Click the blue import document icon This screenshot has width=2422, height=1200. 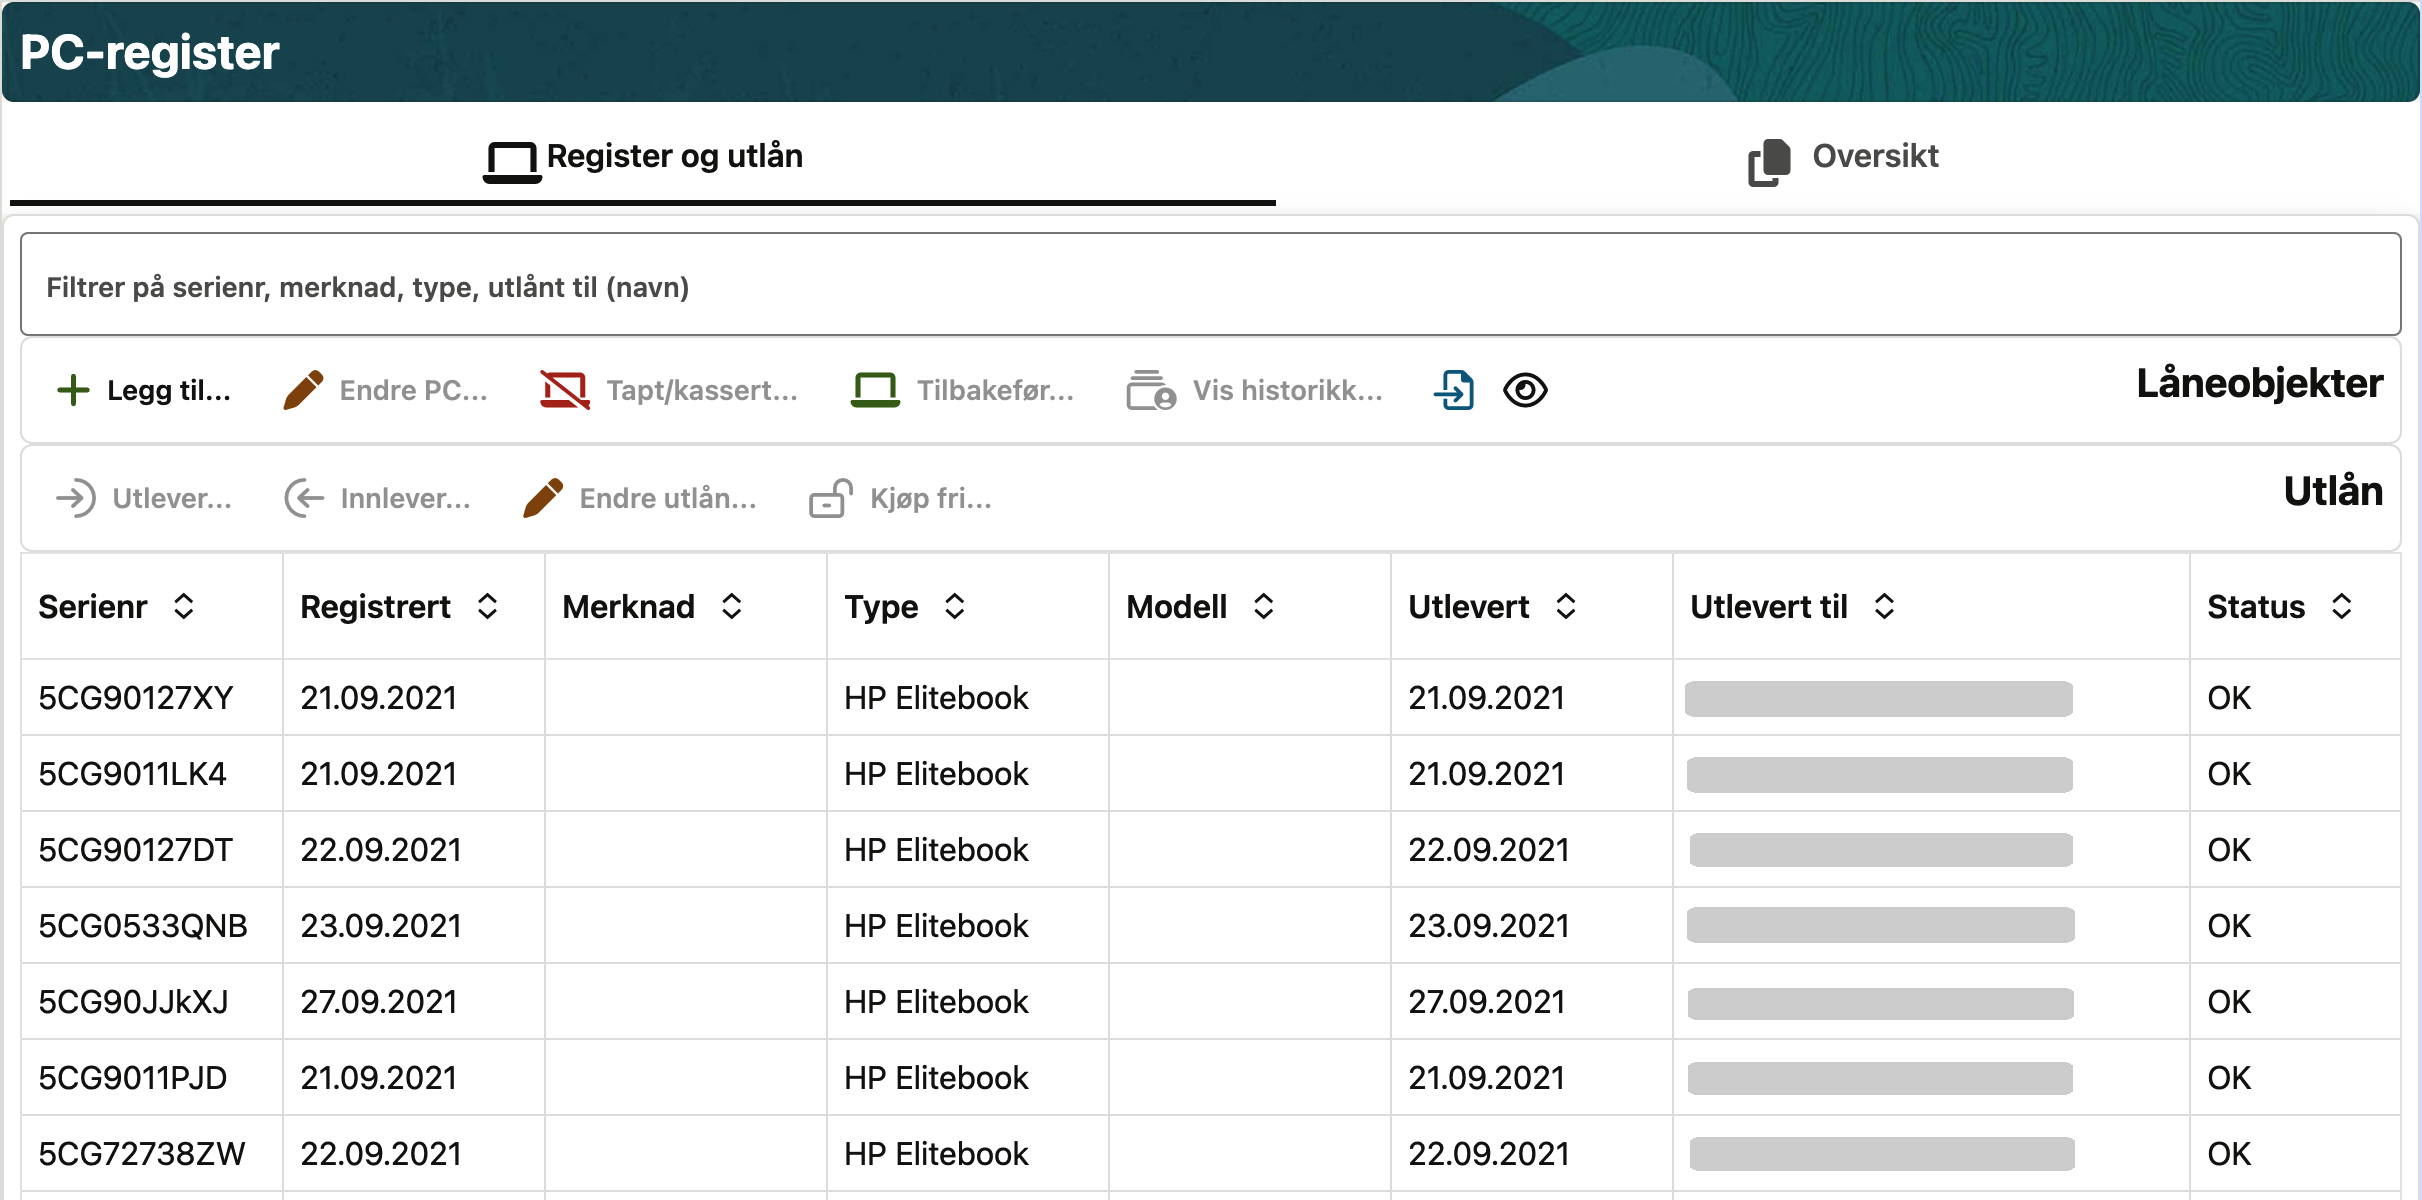[x=1454, y=390]
